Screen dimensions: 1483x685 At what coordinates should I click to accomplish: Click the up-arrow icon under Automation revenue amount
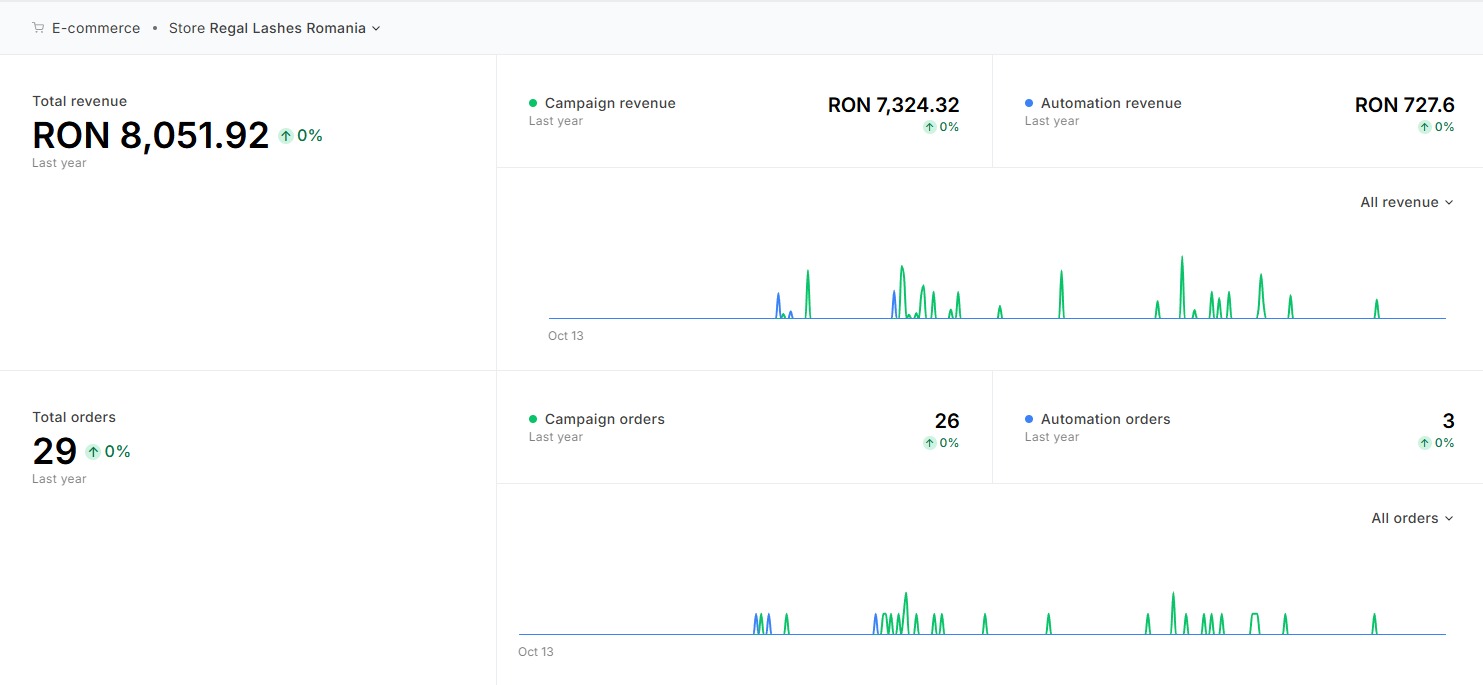click(x=1425, y=127)
